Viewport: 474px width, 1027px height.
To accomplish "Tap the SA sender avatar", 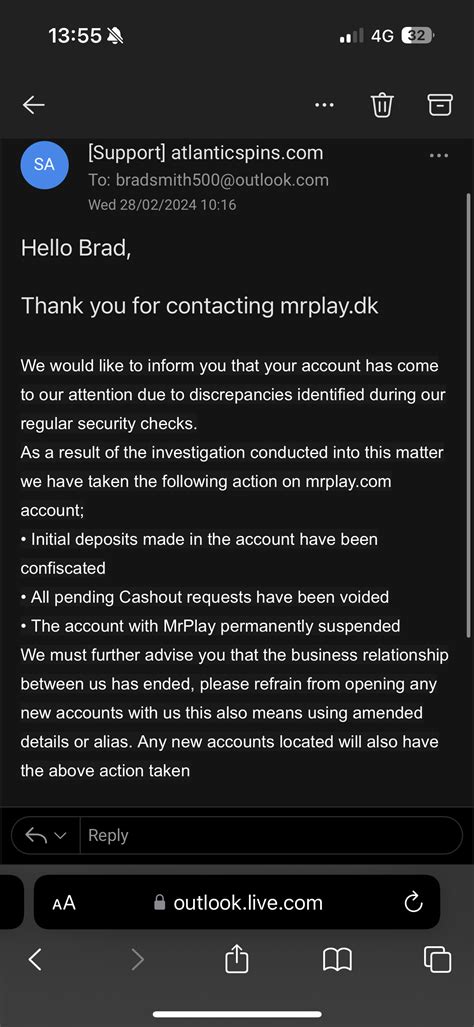I will [45, 165].
